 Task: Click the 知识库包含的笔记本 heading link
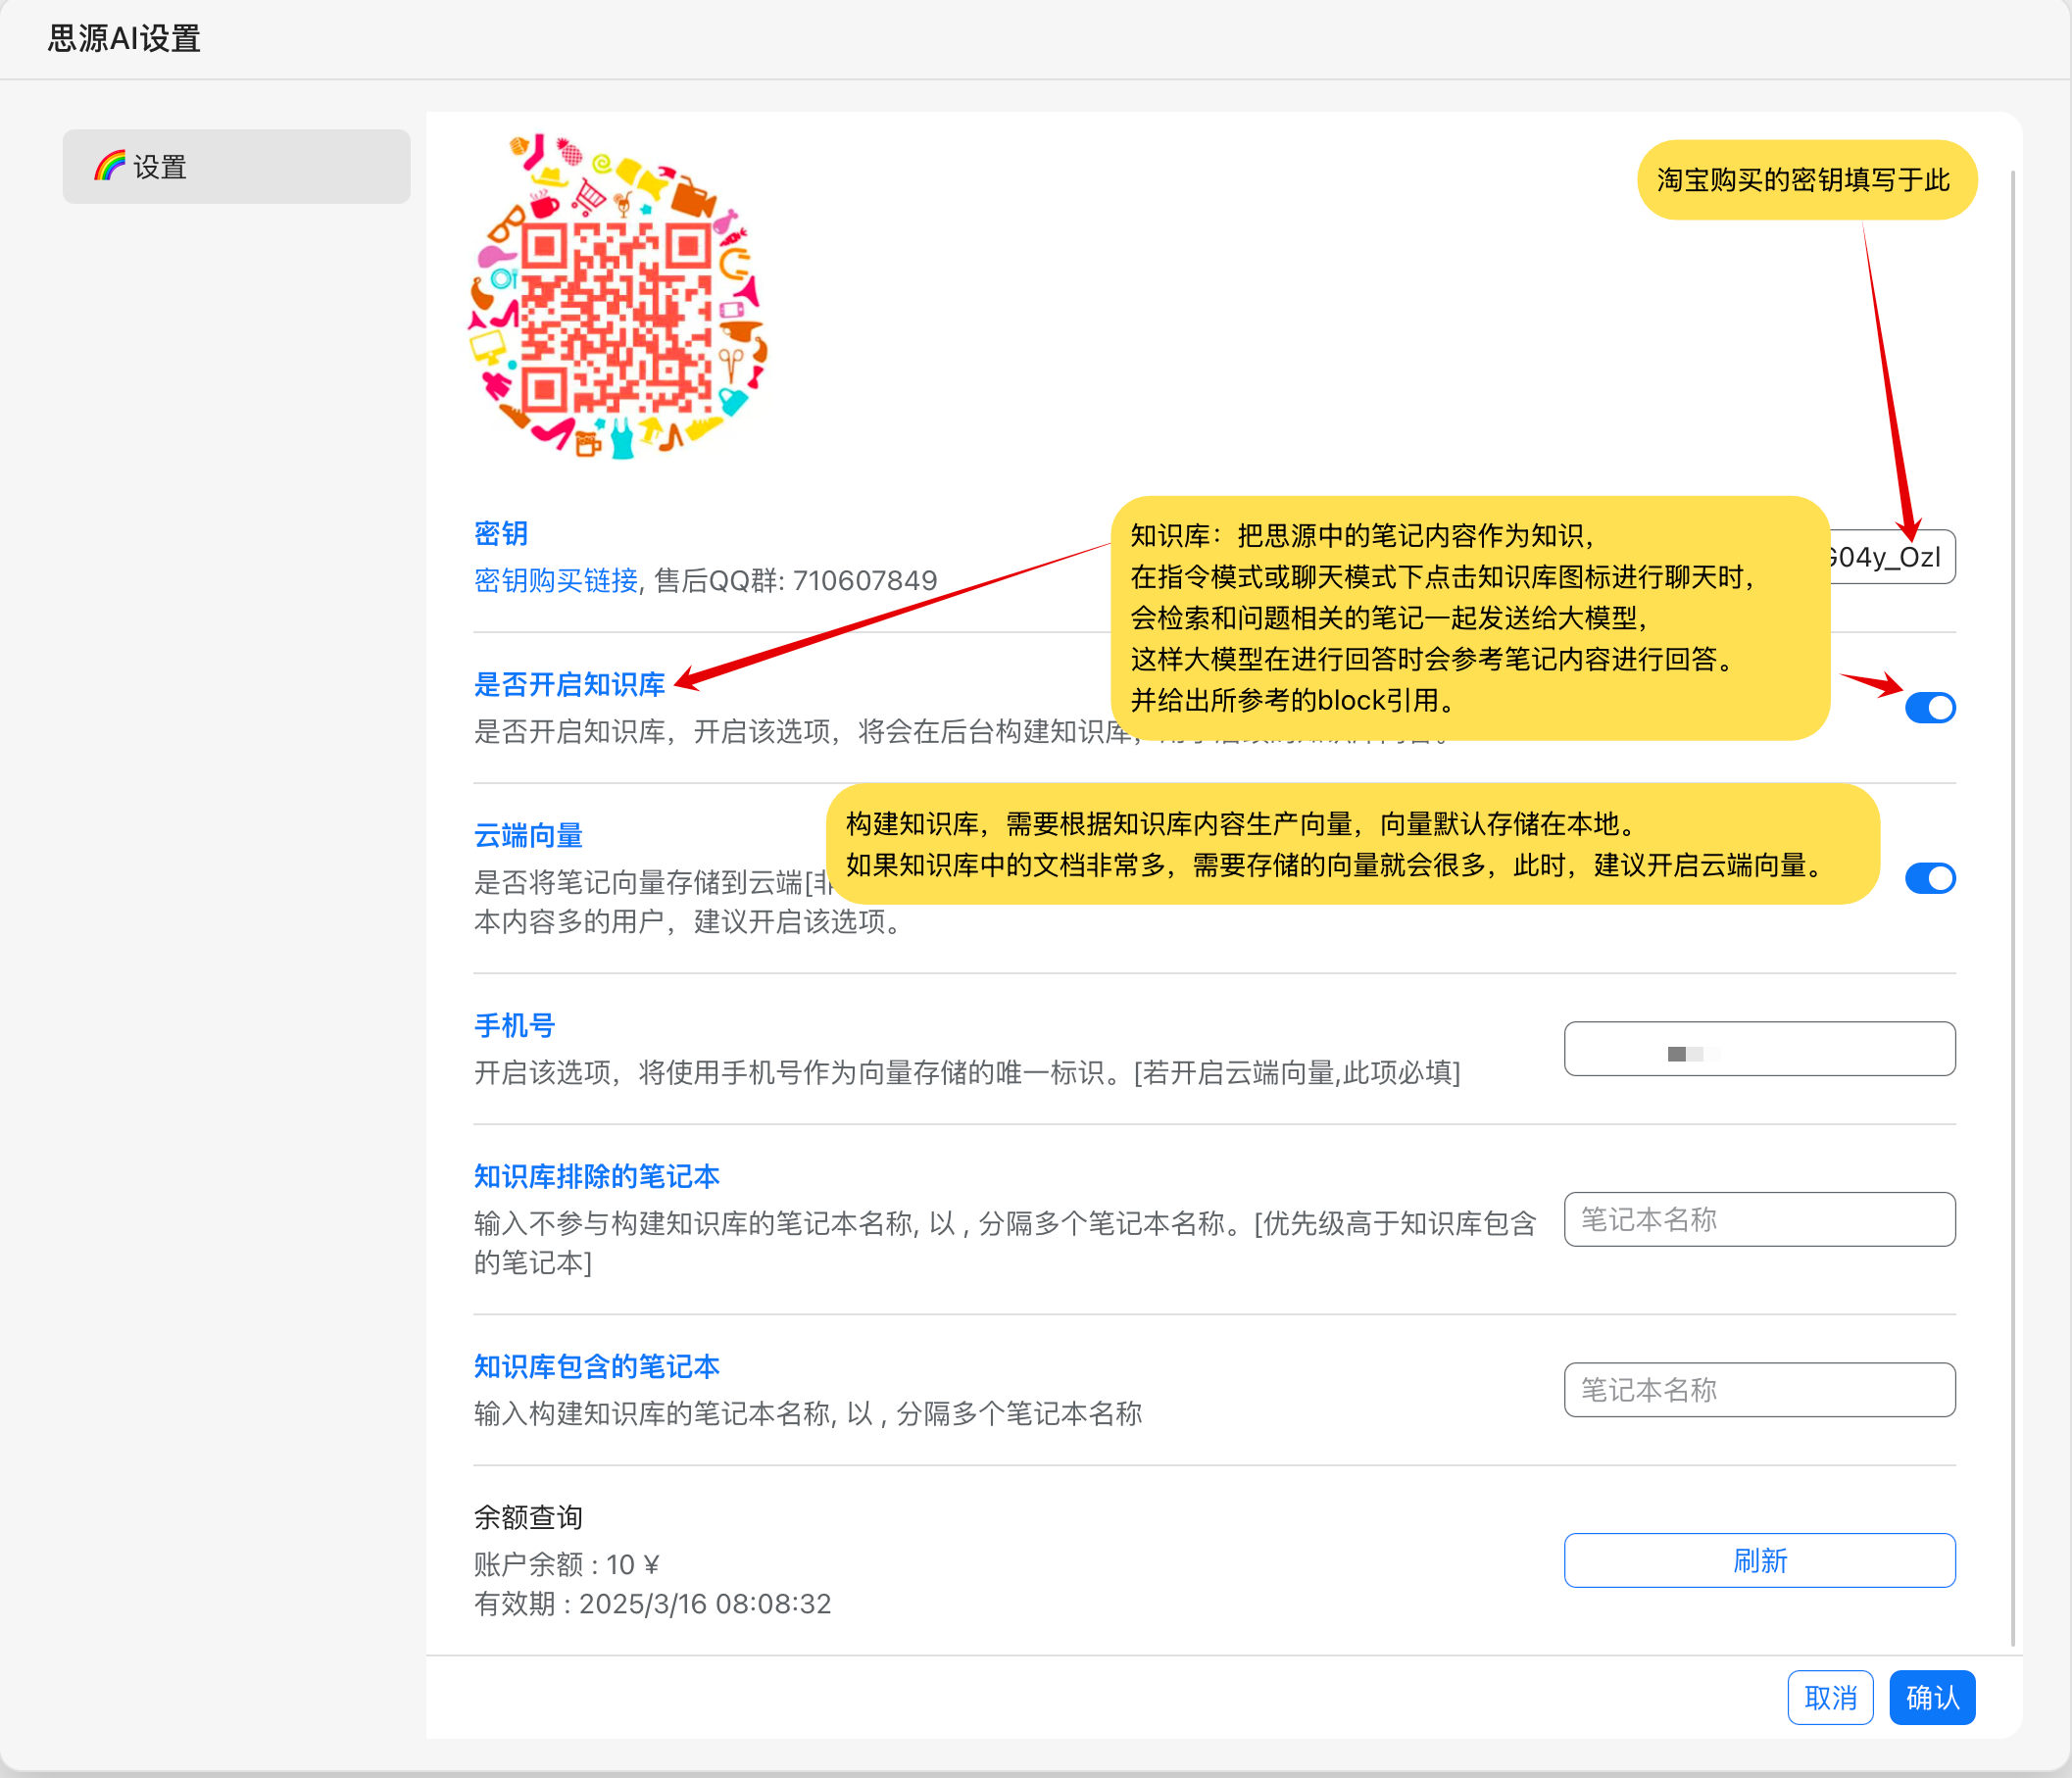pos(596,1366)
